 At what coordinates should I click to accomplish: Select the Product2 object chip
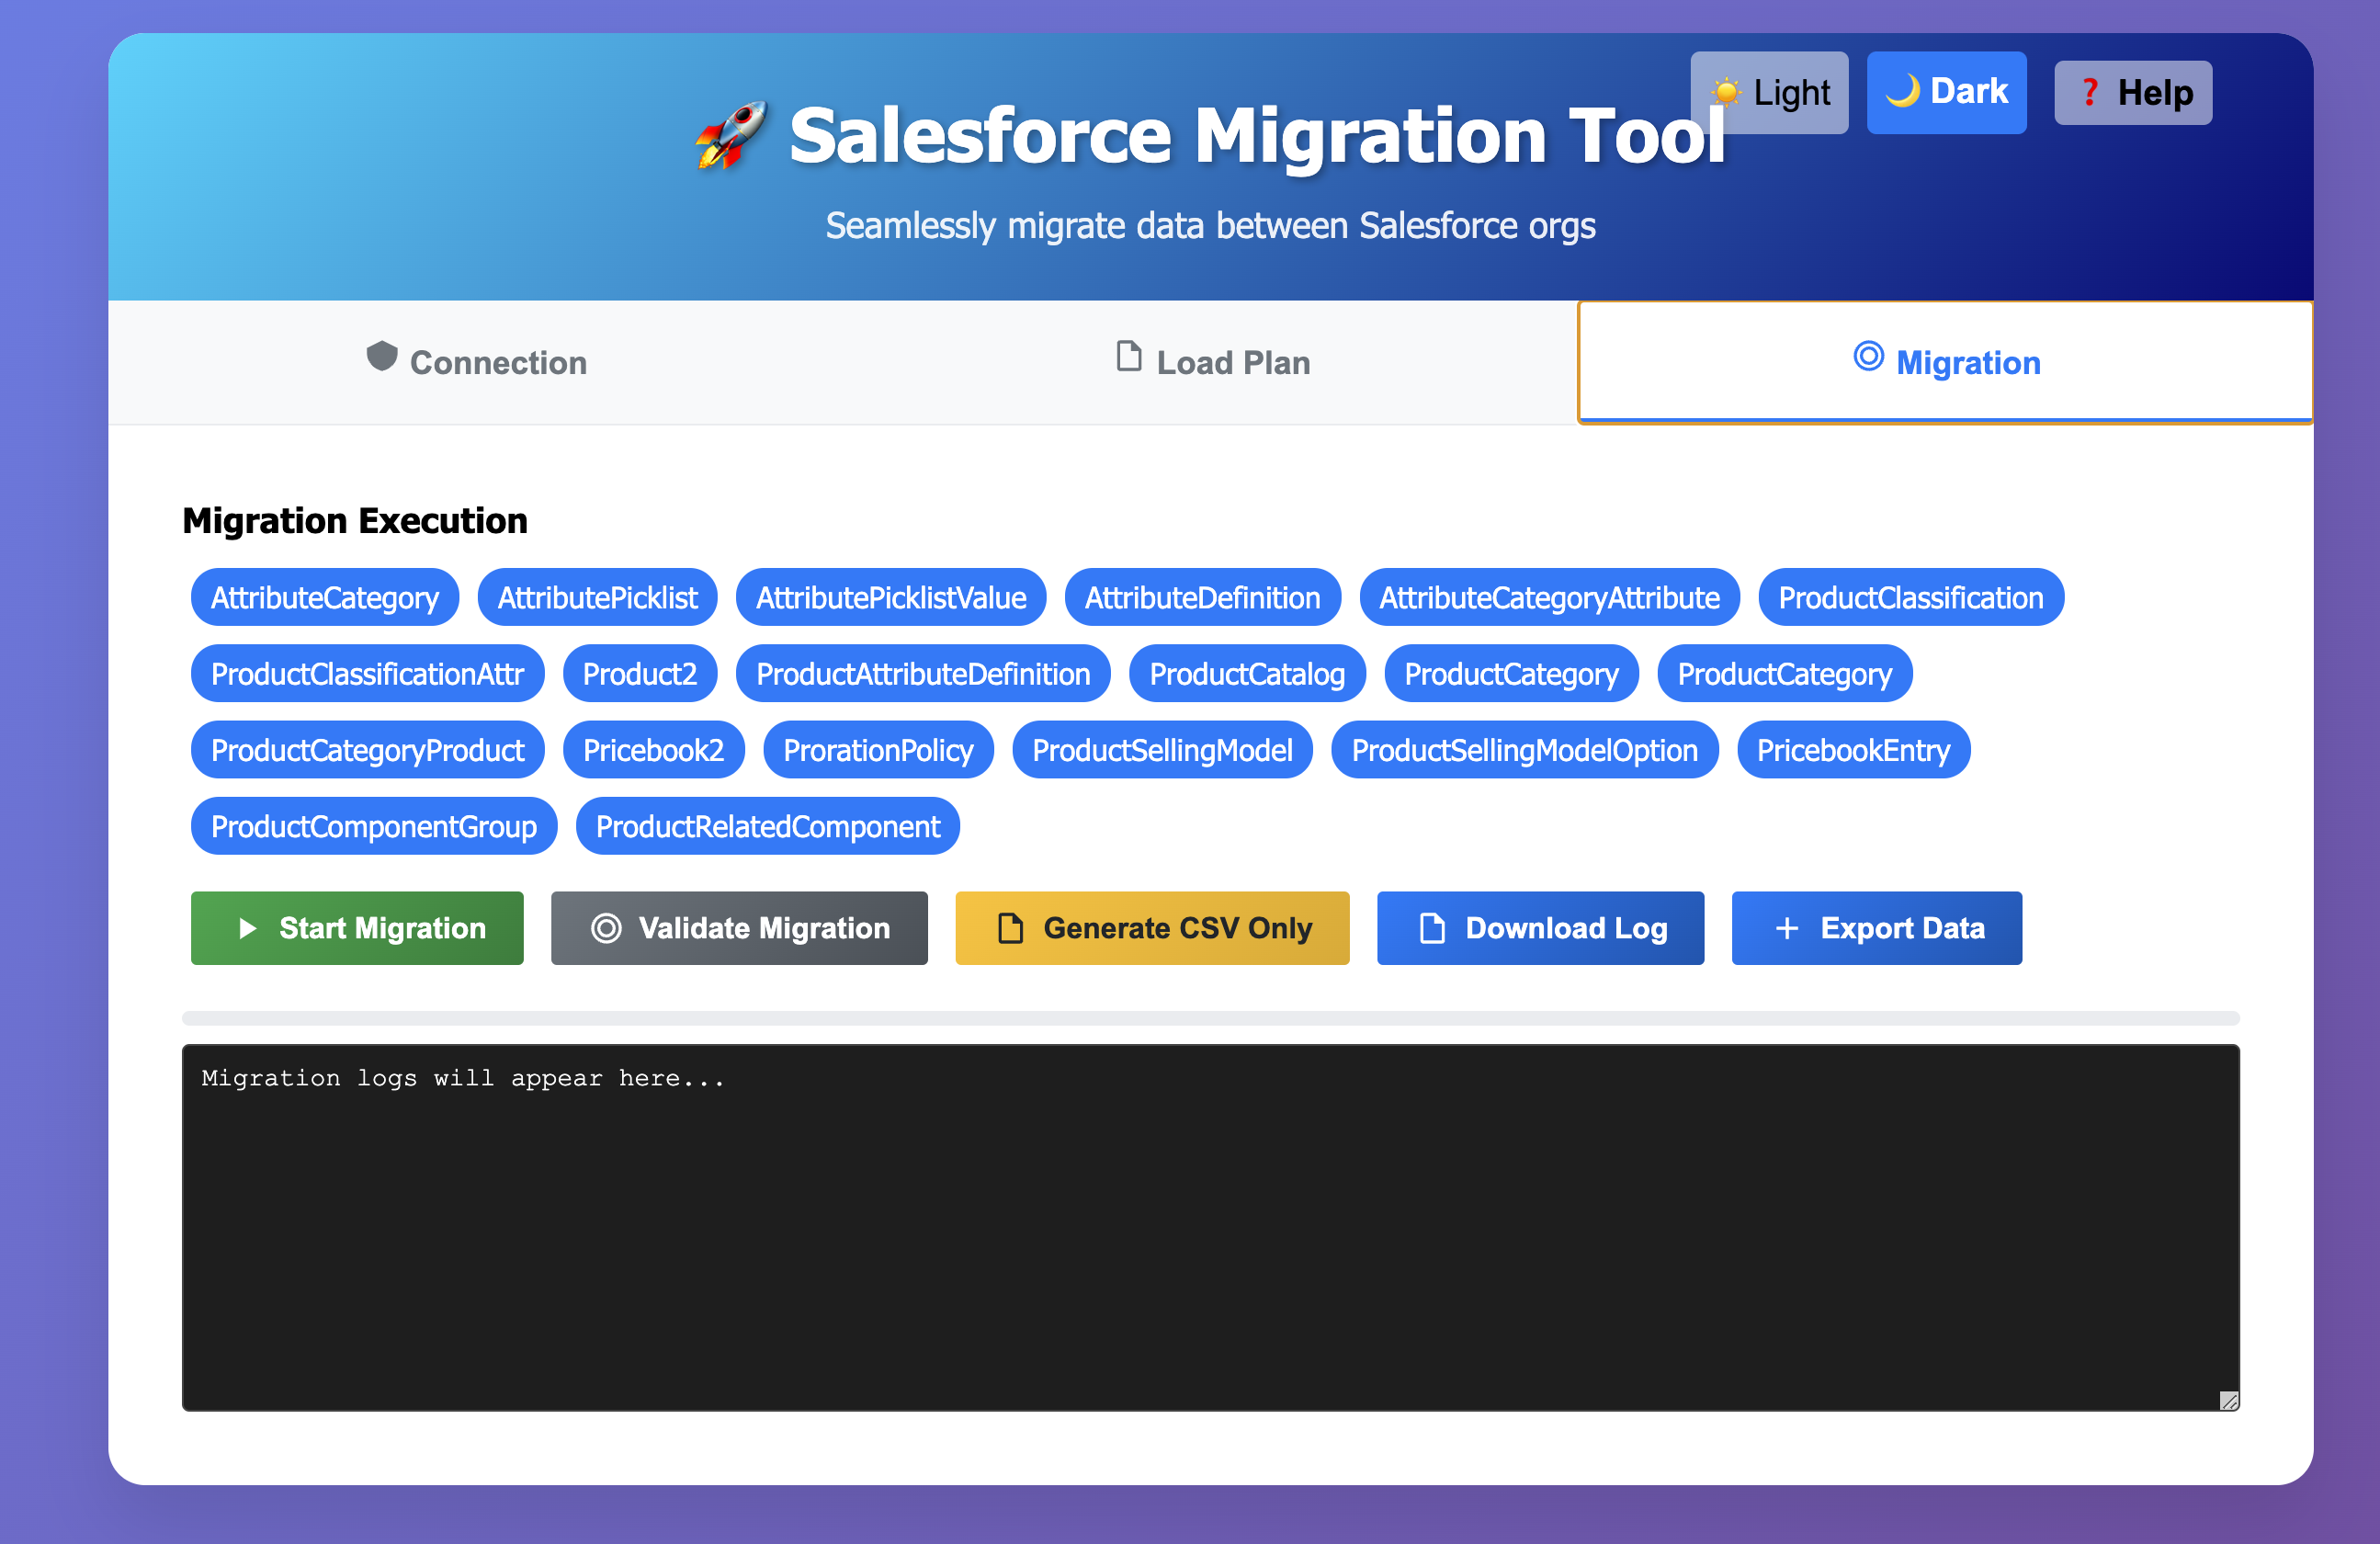click(639, 674)
